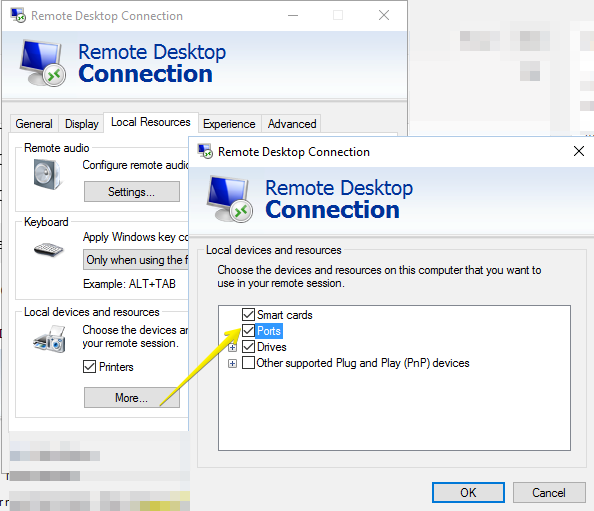
Task: Switch to the Display tab
Action: tap(81, 124)
